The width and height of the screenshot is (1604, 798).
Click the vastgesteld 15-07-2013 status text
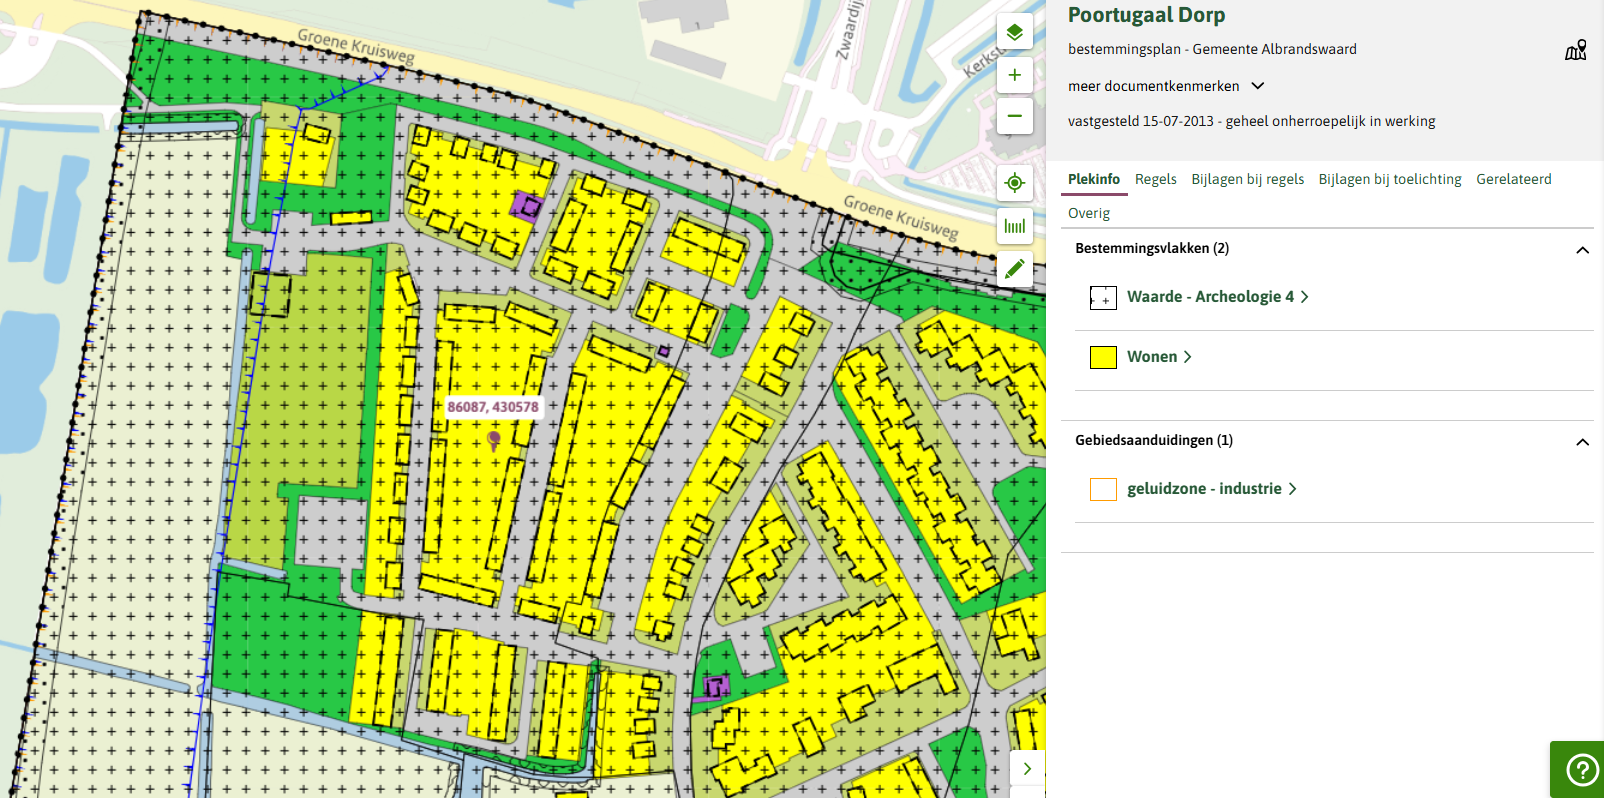(1252, 121)
